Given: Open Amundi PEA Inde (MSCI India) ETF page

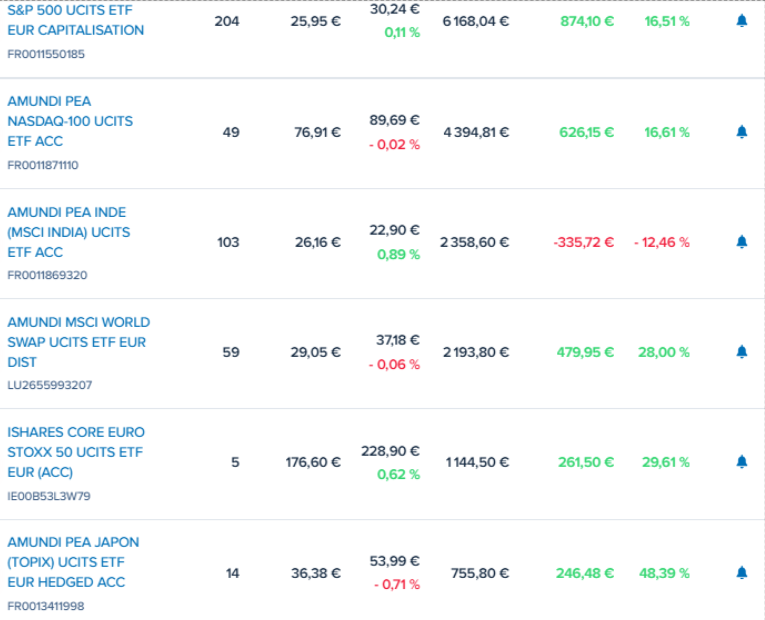Looking at the screenshot, I should coord(69,232).
